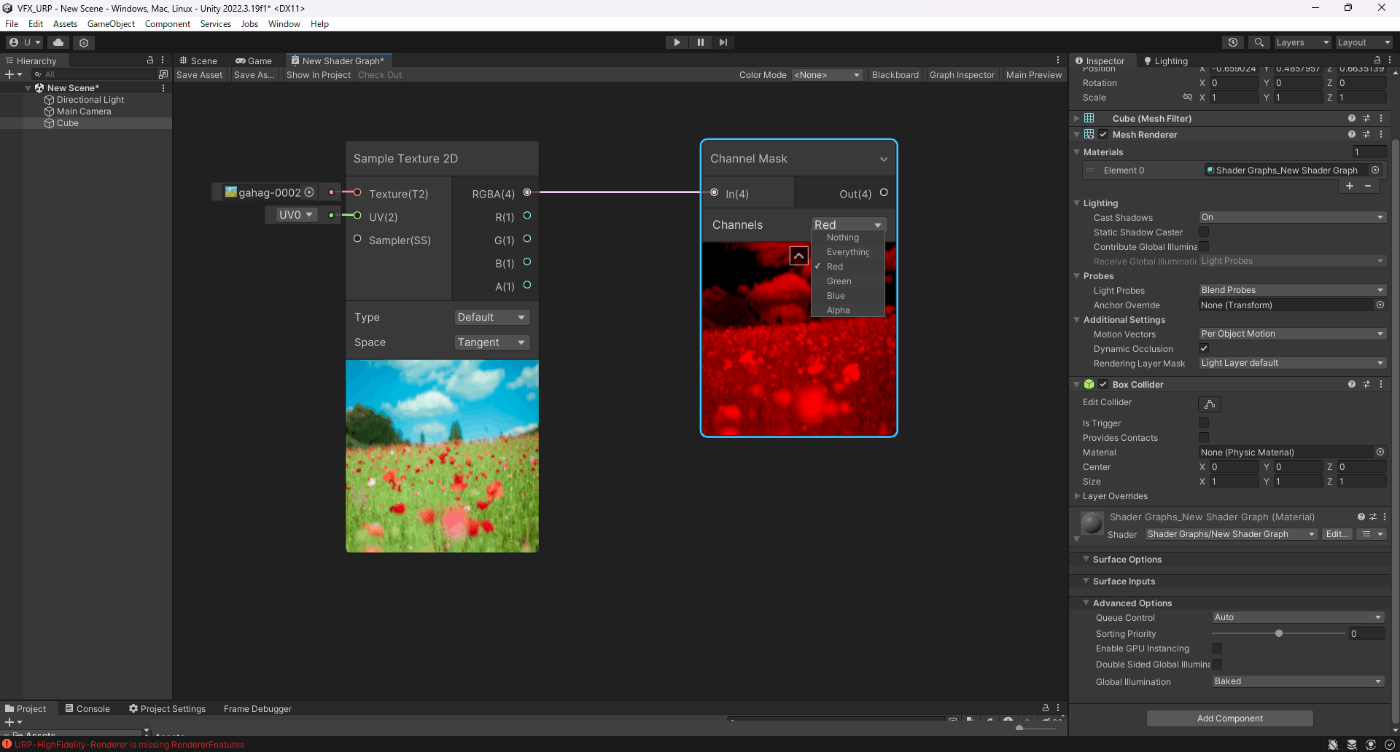This screenshot has width=1400, height=752.
Task: Open Mesh Filter help icon
Action: (x=1351, y=118)
